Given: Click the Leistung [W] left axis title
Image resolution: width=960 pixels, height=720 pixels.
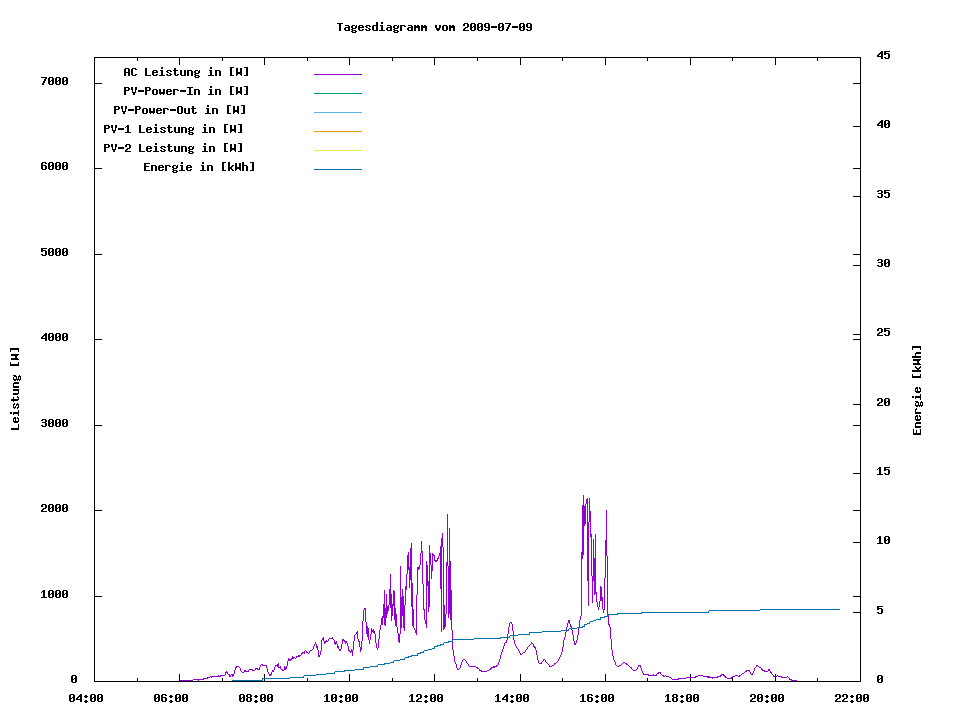Looking at the screenshot, I should [x=15, y=389].
